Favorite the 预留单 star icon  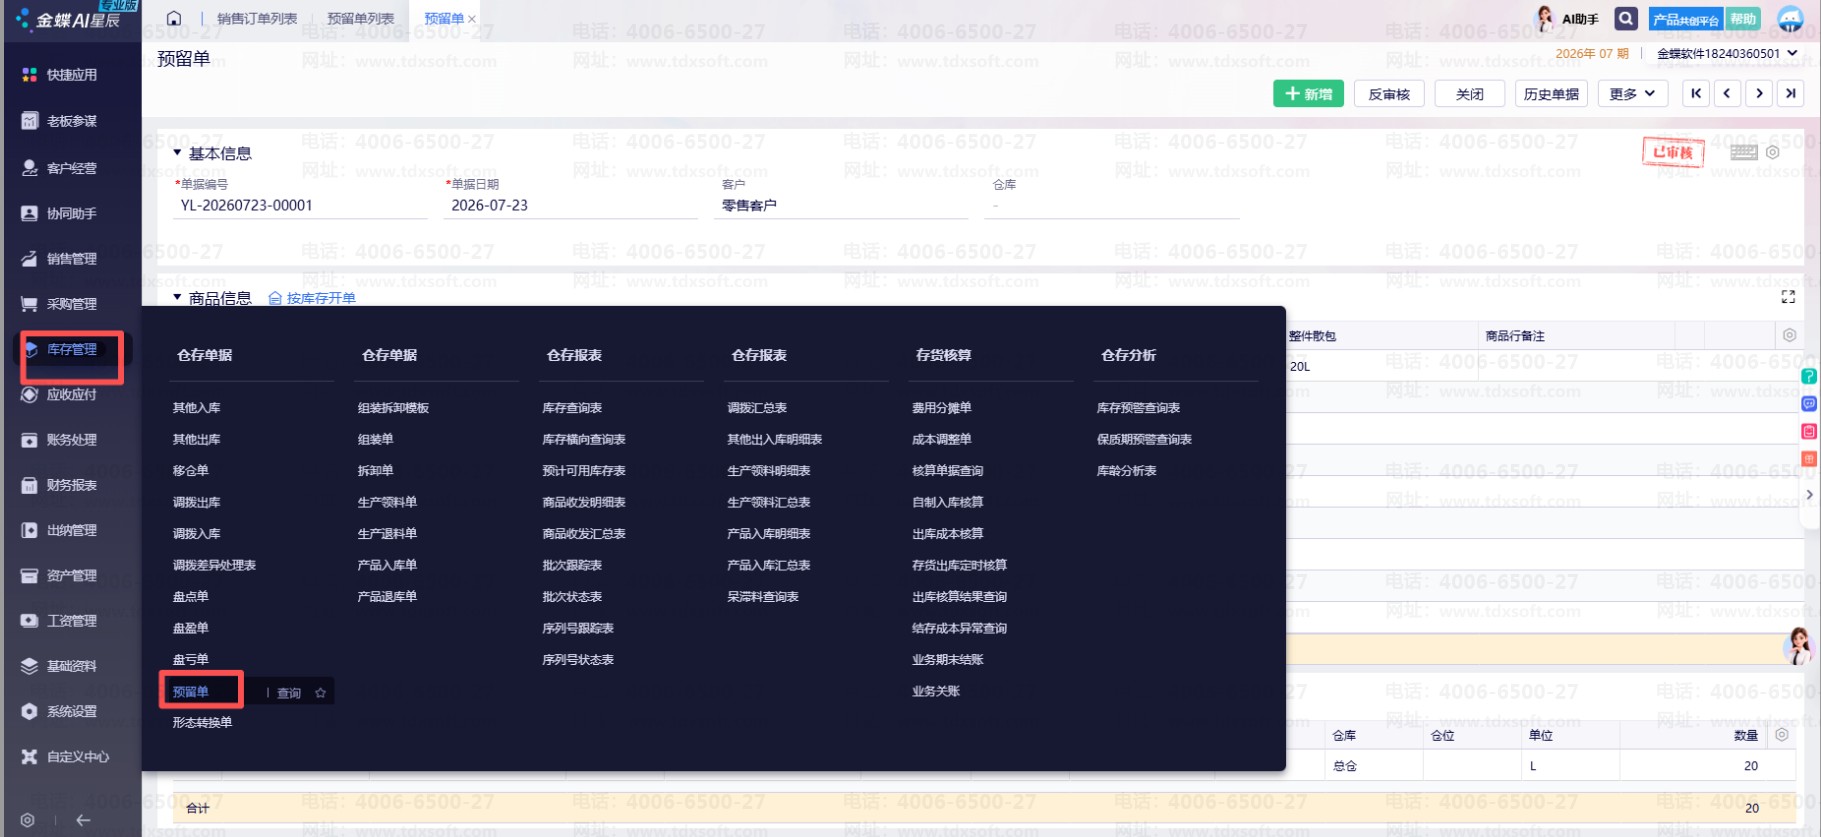click(320, 693)
